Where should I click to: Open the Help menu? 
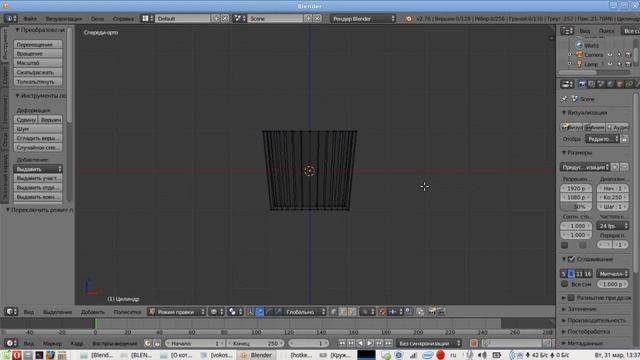123,19
